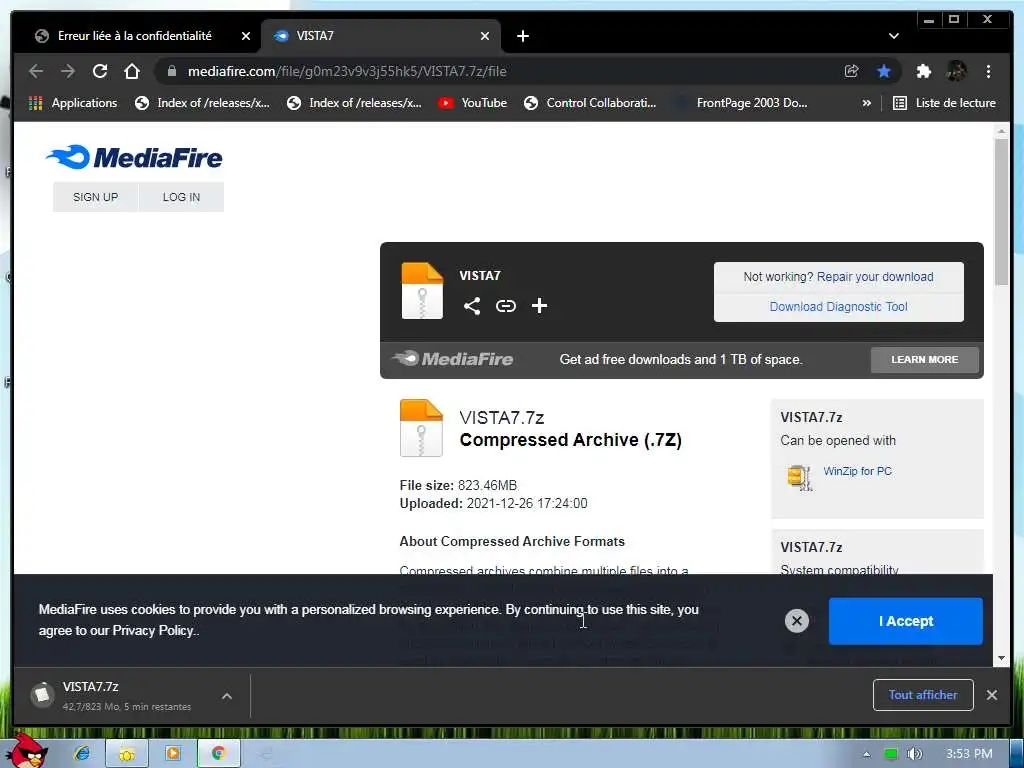Viewport: 1024px width, 768px height.
Task: Select the VISTA7 tab
Action: pyautogui.click(x=381, y=36)
